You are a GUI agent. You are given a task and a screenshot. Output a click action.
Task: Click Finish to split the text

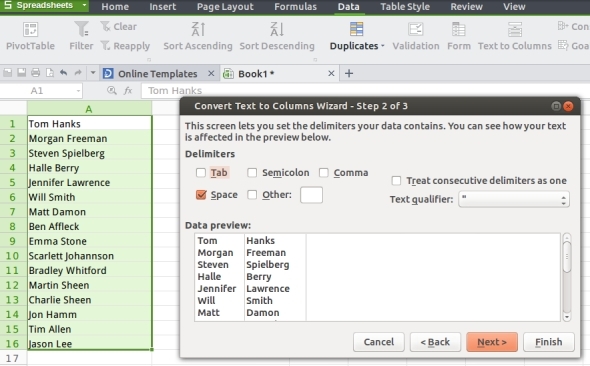[x=549, y=342]
